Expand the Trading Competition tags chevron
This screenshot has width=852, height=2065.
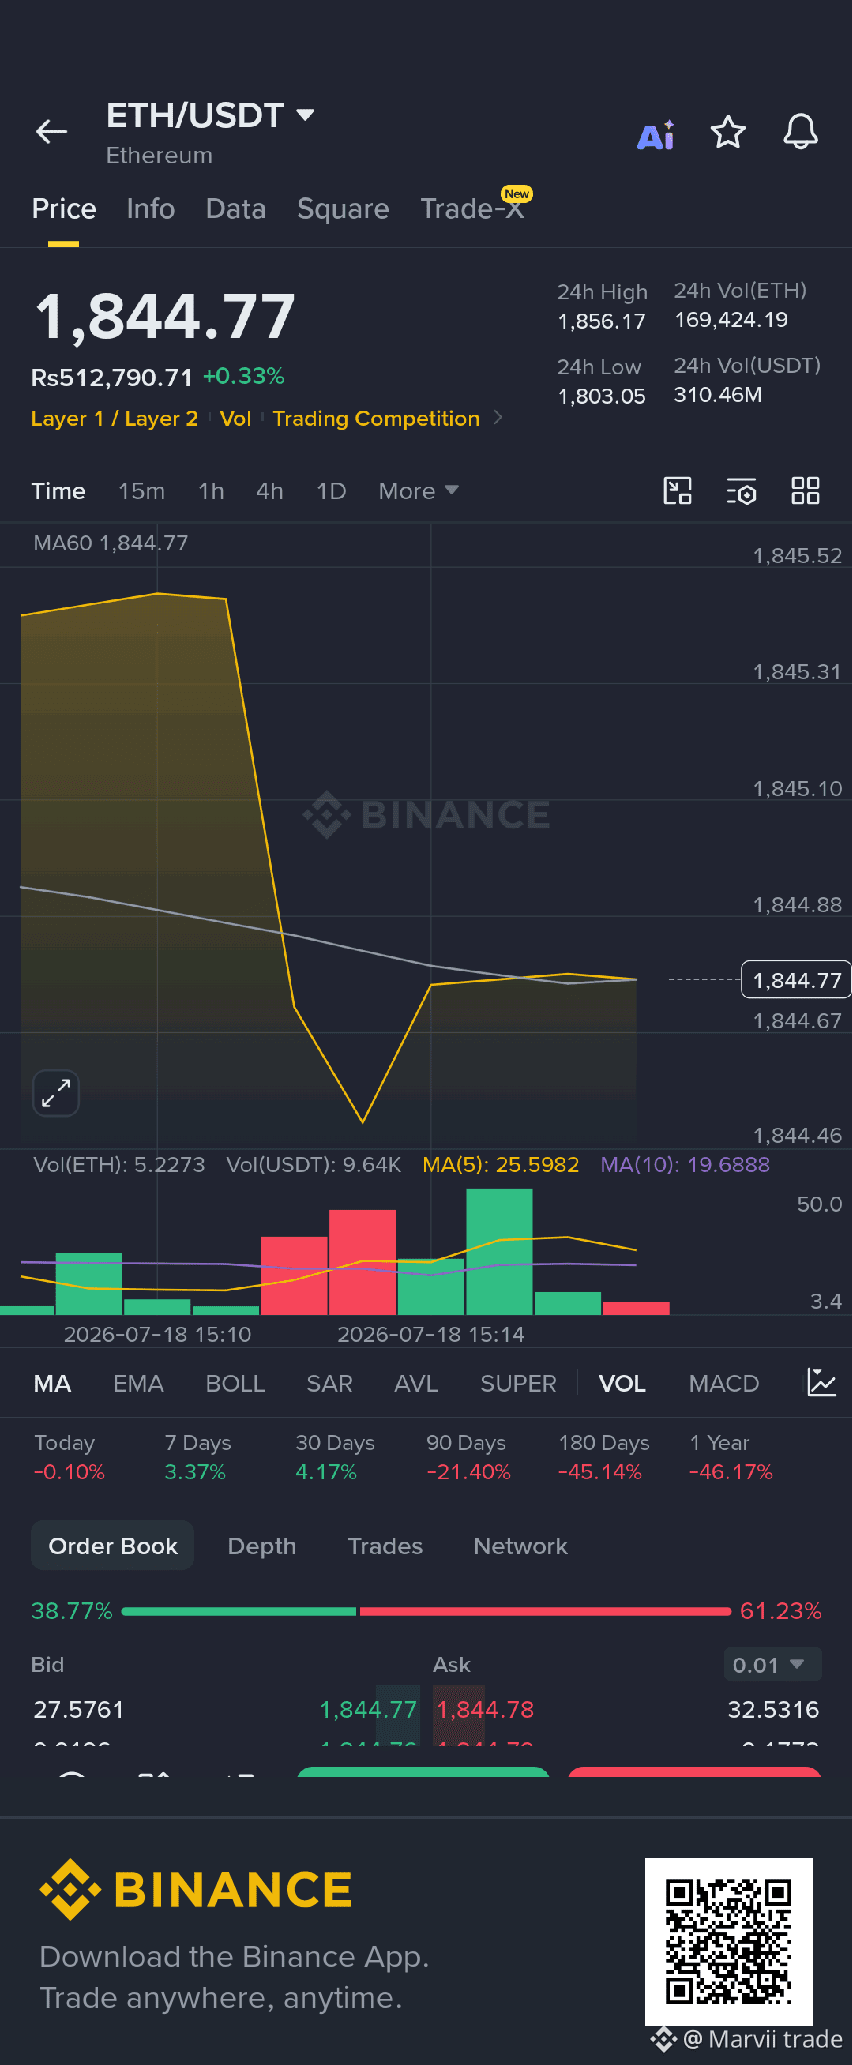498,417
